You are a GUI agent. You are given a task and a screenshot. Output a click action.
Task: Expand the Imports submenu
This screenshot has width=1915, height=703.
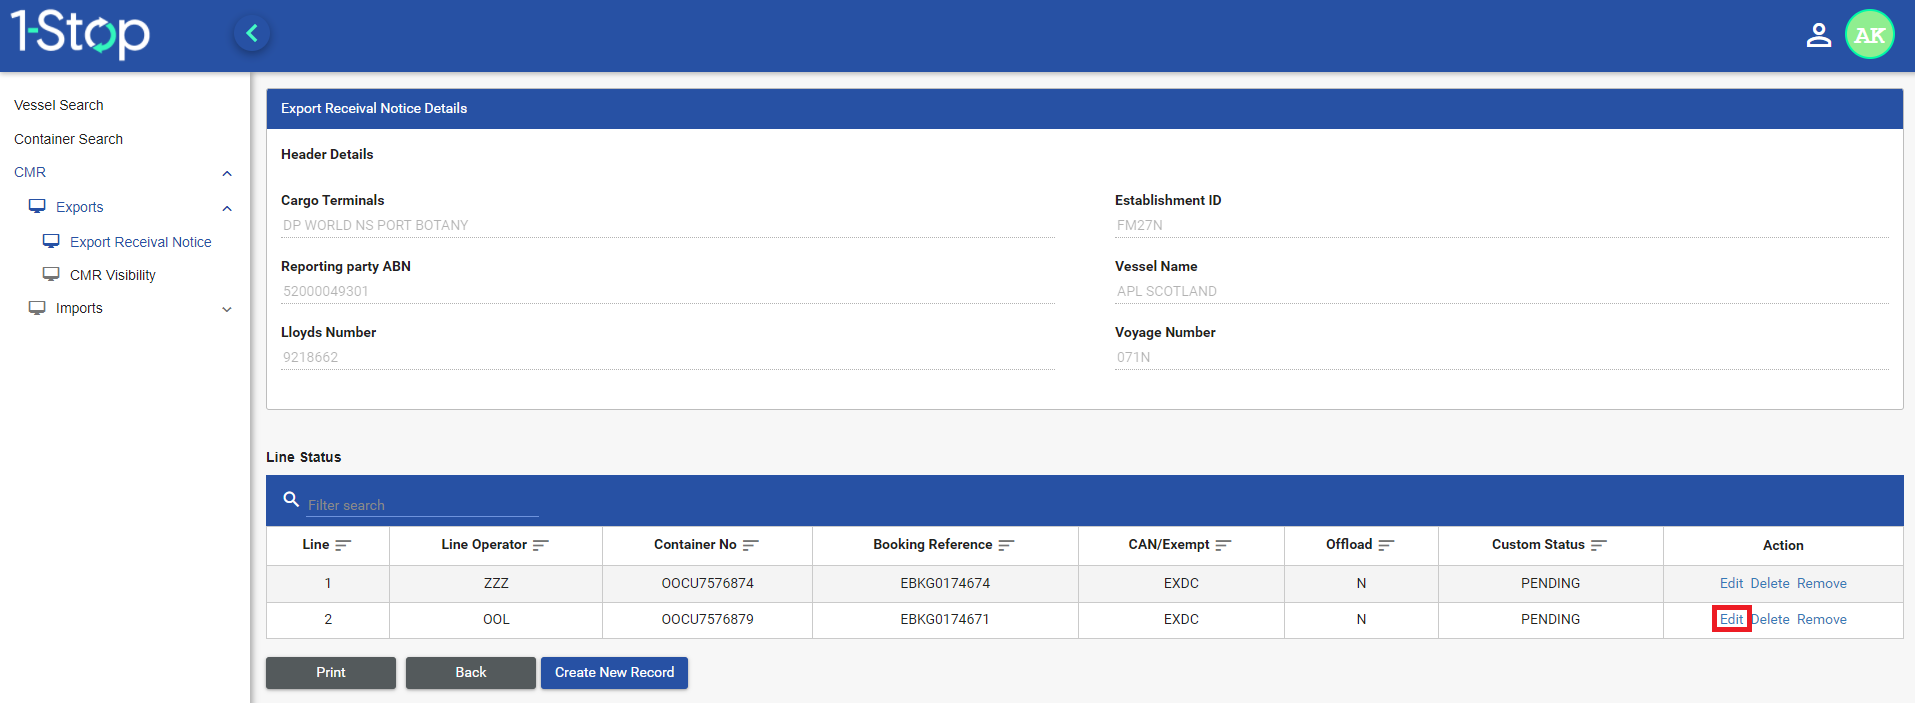[227, 309]
